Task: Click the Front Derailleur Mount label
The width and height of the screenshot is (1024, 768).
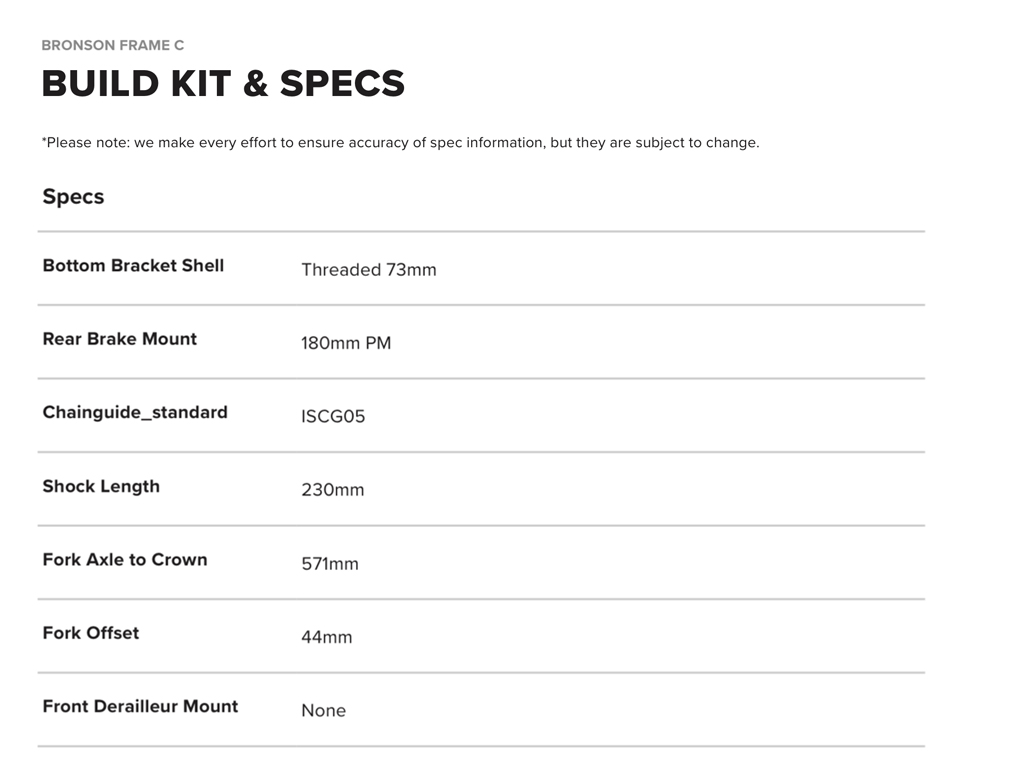Action: coord(140,706)
